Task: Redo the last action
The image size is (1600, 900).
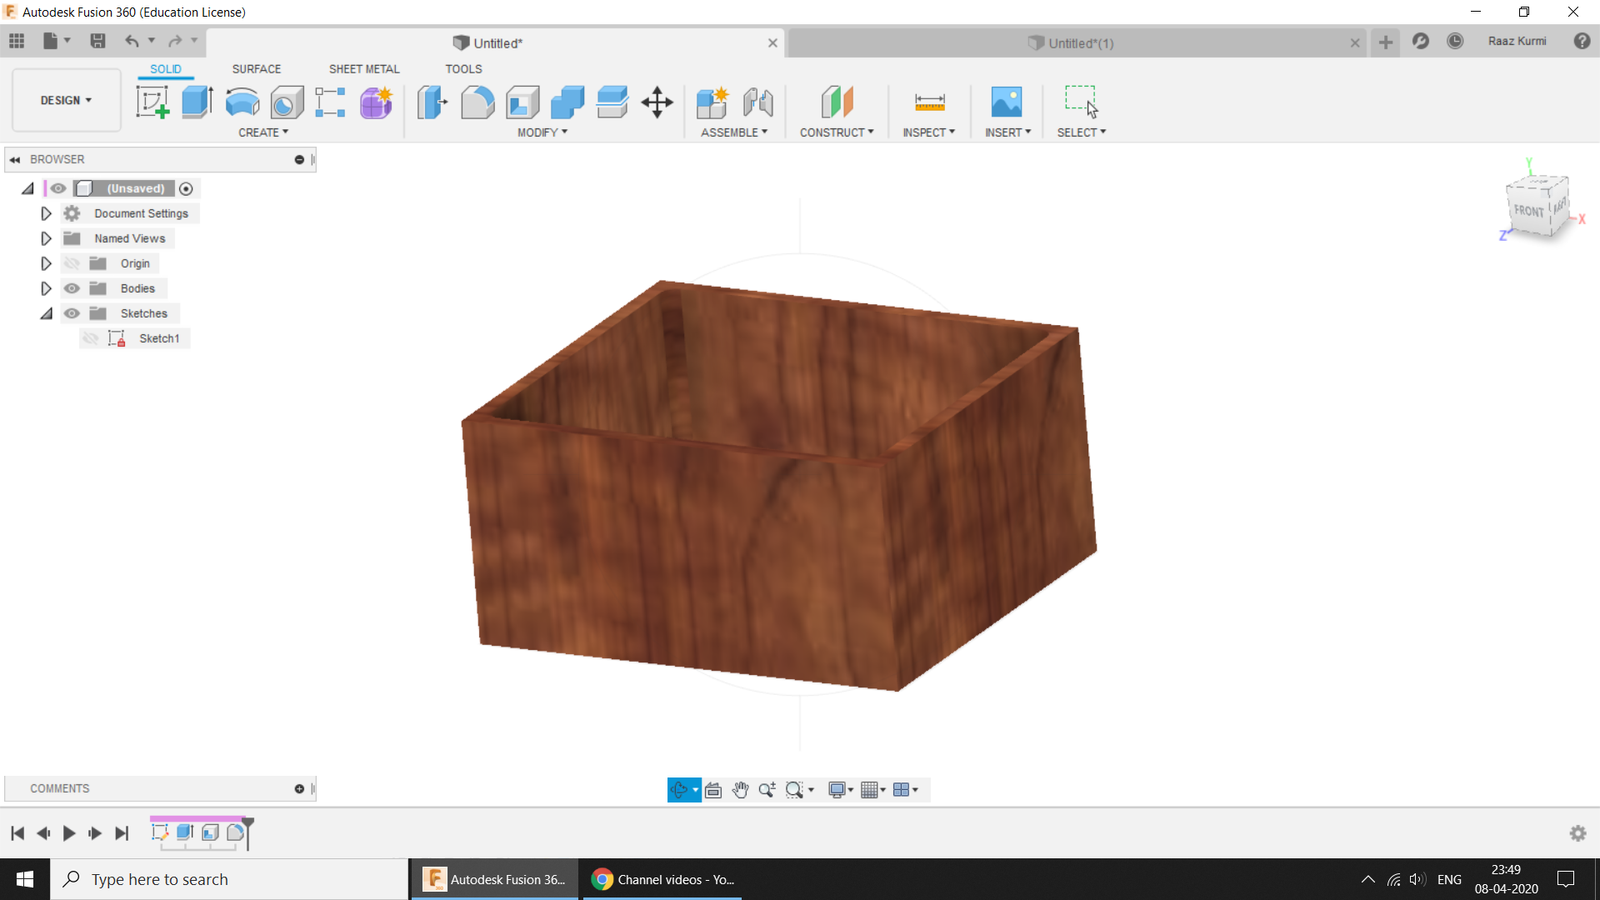Action: pos(175,41)
